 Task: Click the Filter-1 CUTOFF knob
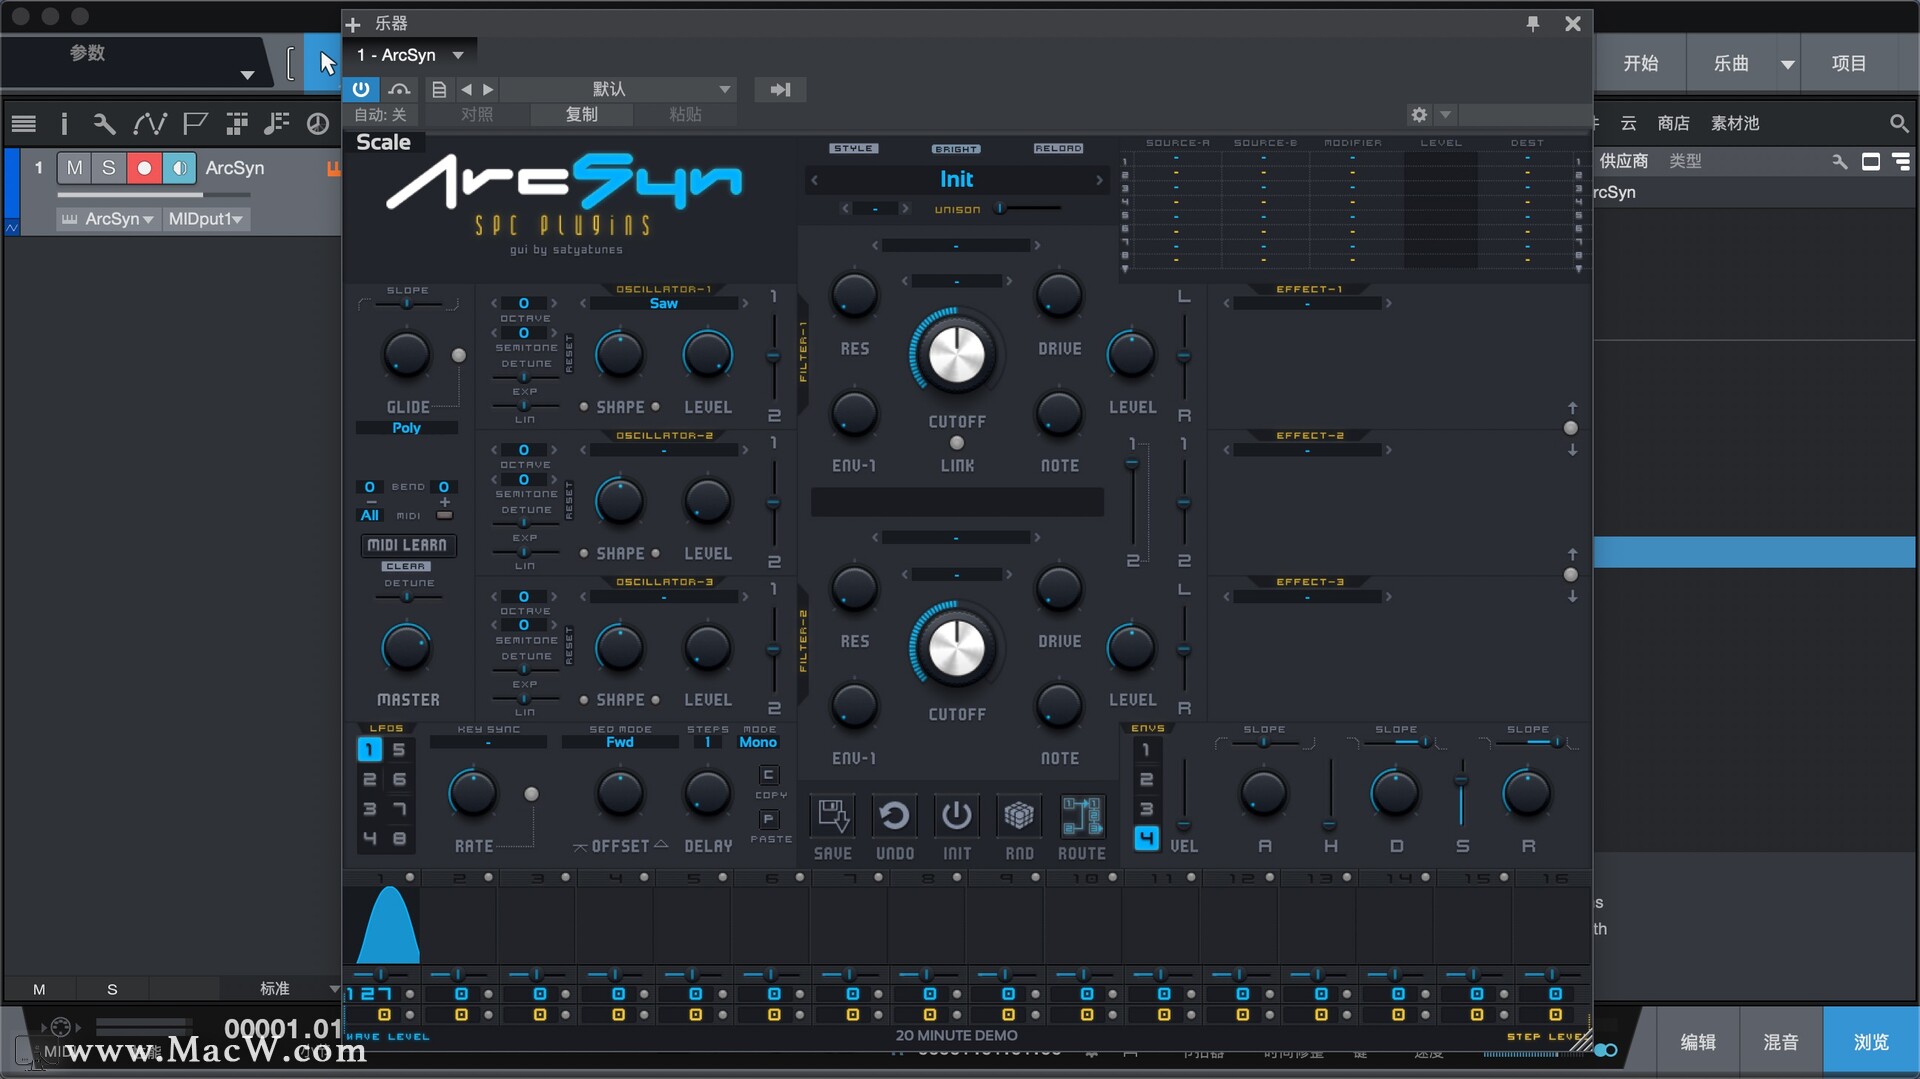coord(956,354)
